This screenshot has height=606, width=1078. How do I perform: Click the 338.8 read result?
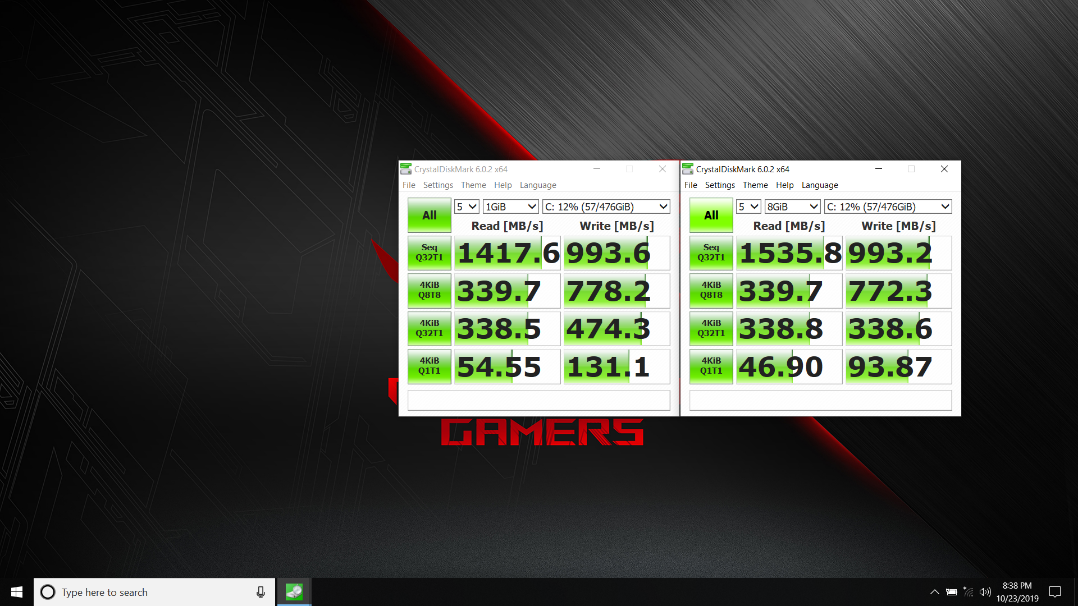coord(789,328)
